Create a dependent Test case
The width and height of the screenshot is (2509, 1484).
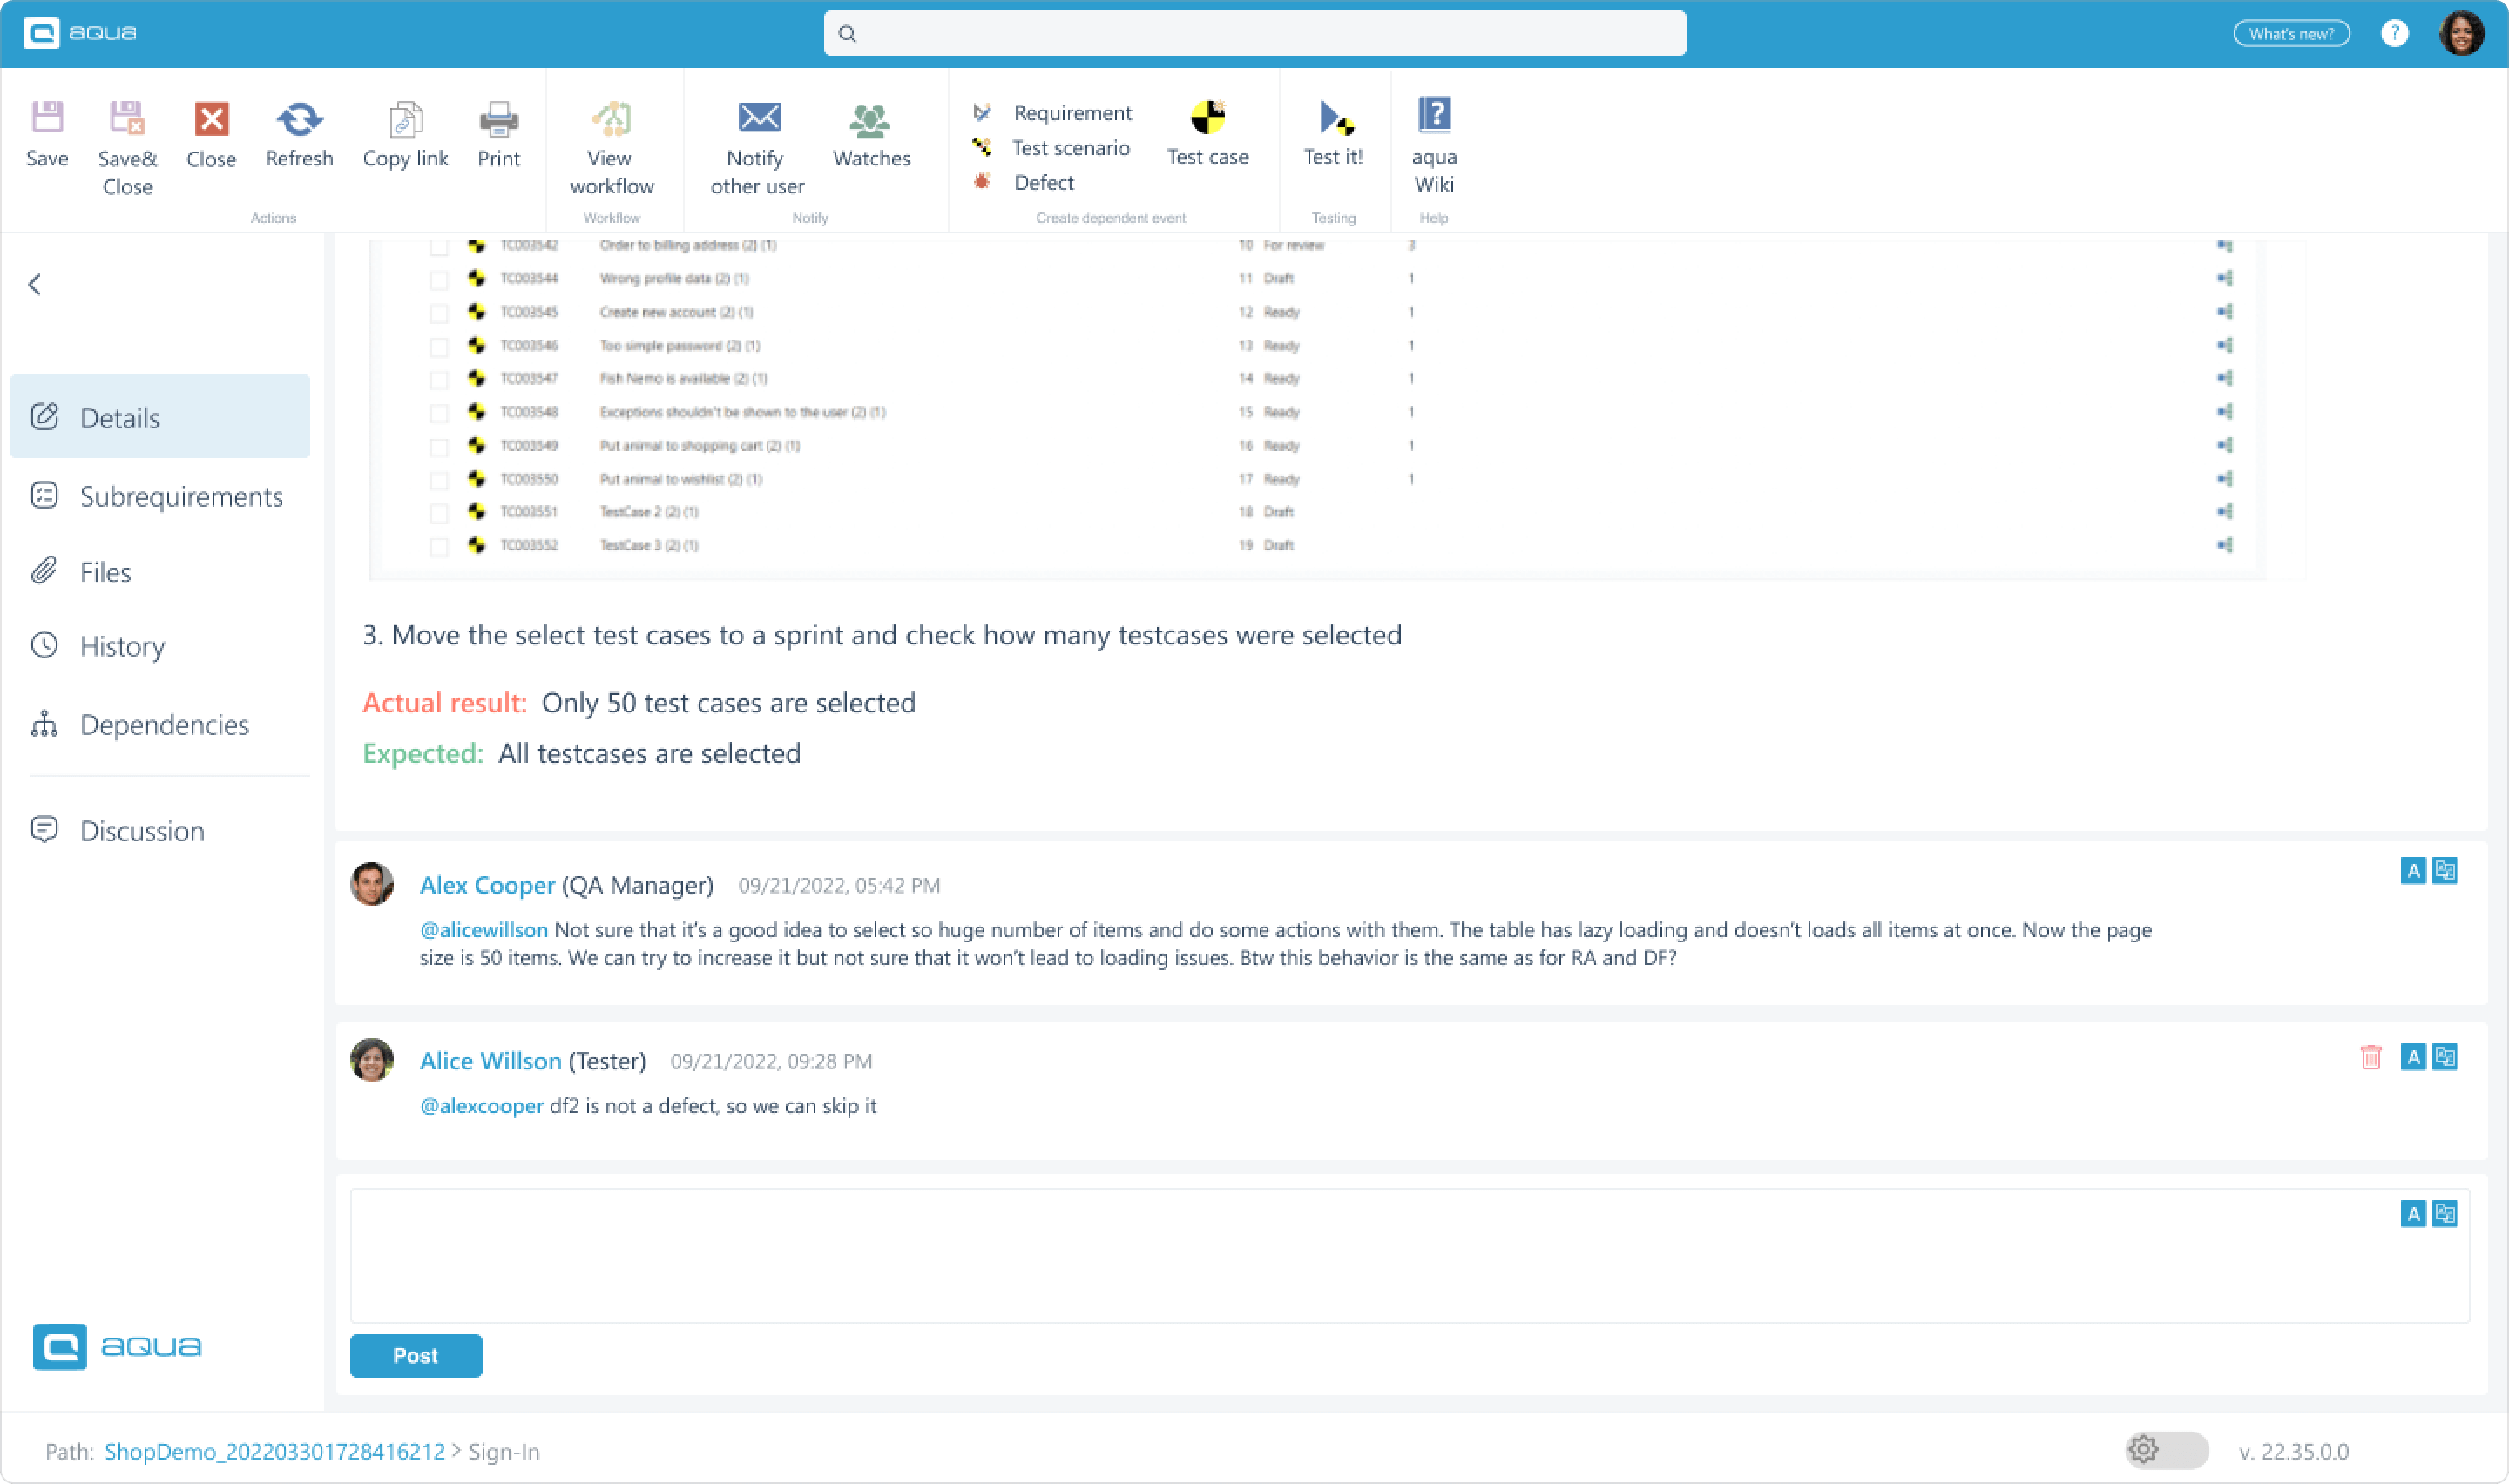[x=1207, y=118]
